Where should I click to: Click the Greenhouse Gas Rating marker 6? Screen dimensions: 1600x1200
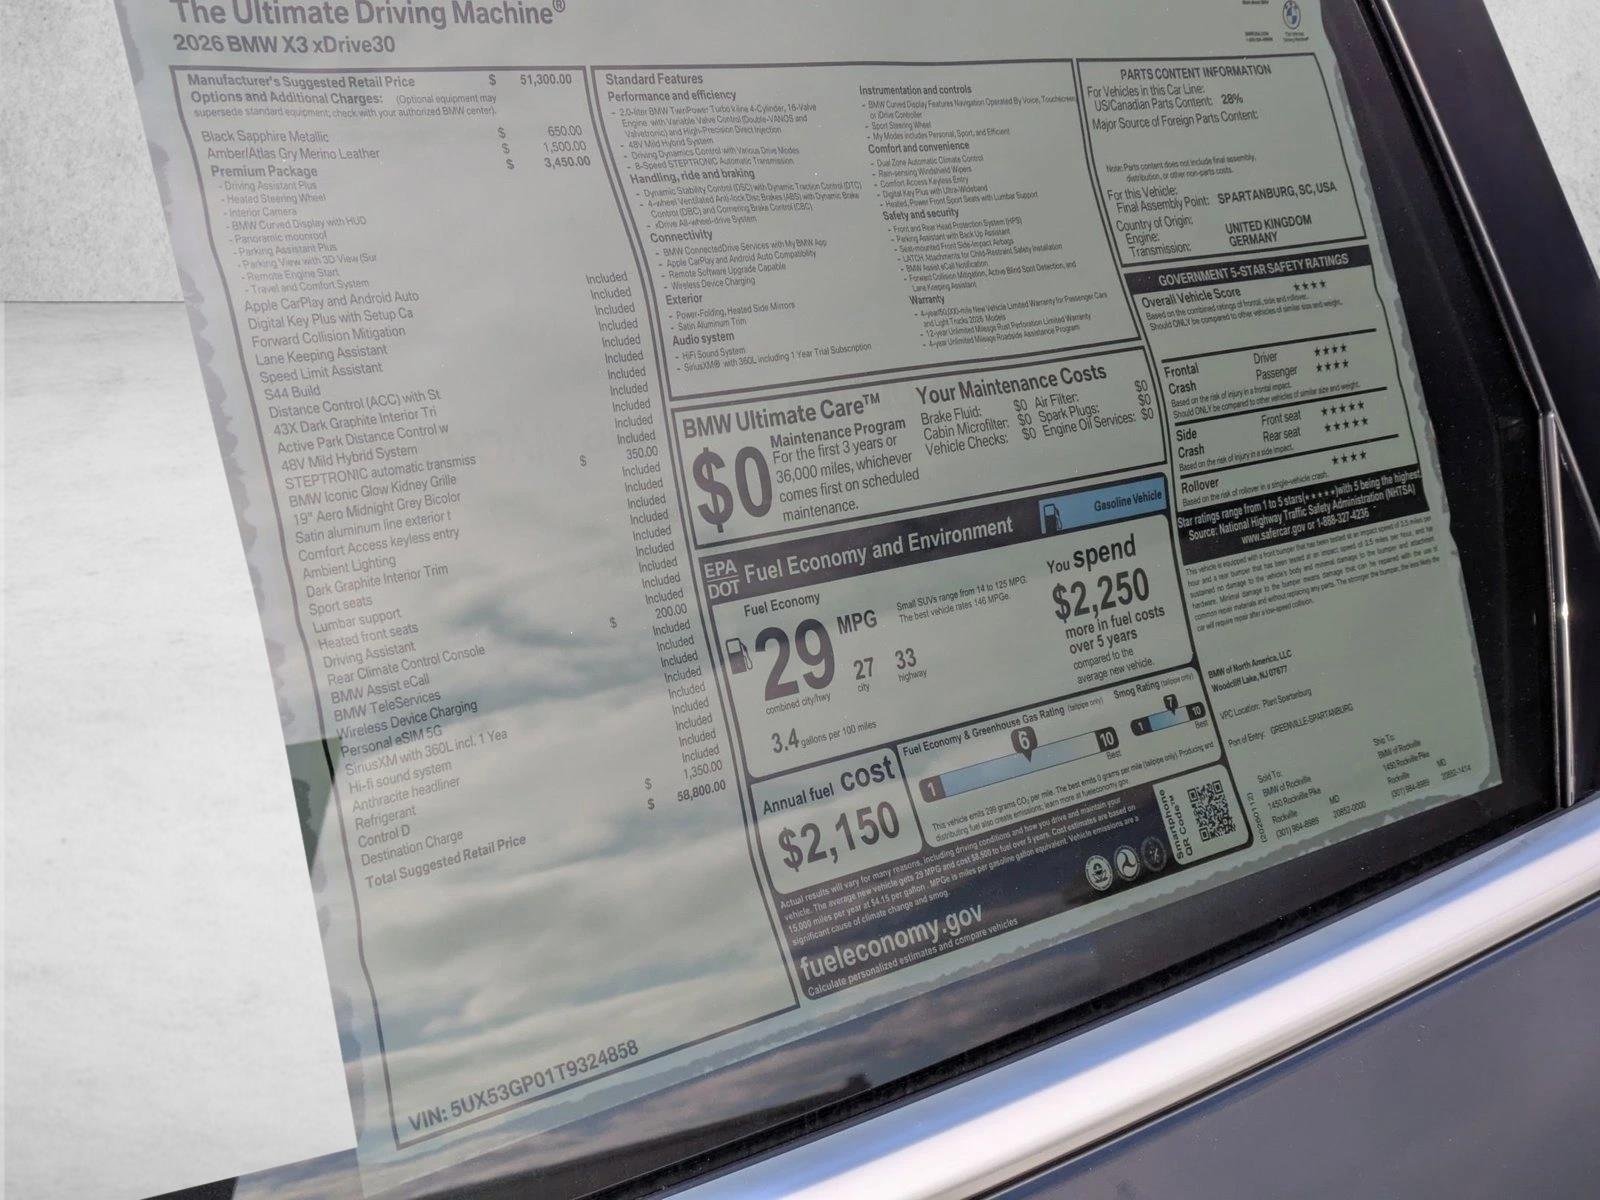1022,743
